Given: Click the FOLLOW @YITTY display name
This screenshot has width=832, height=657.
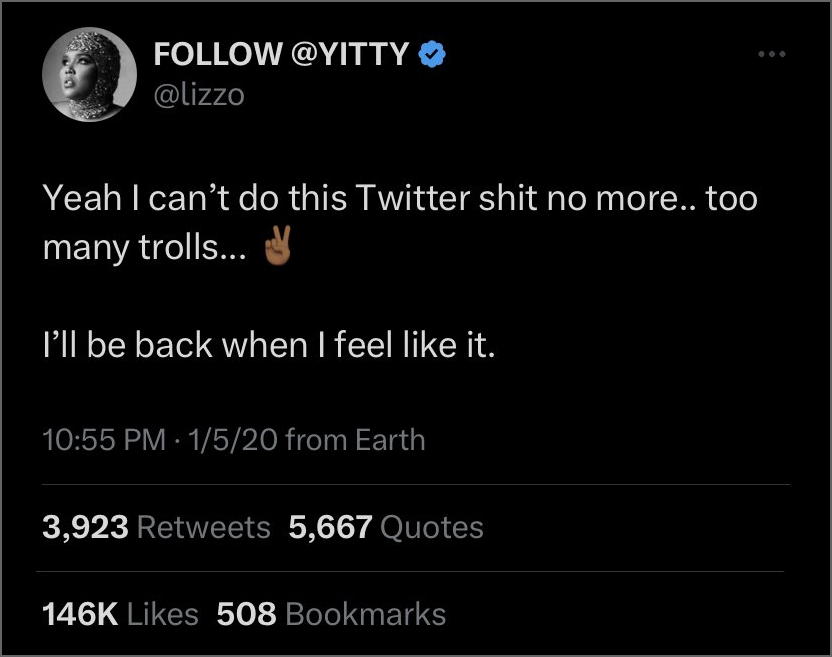Looking at the screenshot, I should pyautogui.click(x=281, y=55).
